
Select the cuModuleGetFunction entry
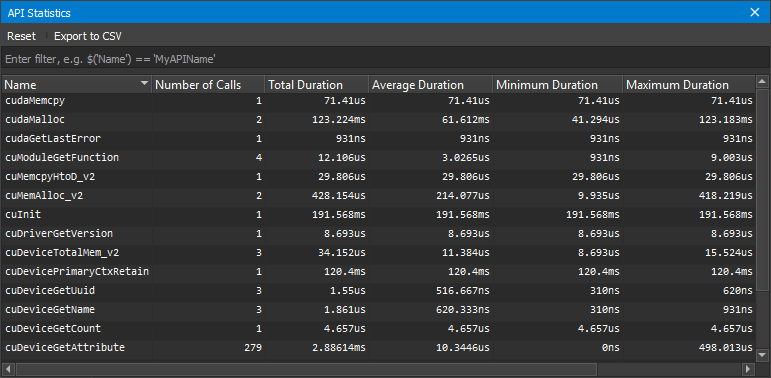tap(62, 157)
